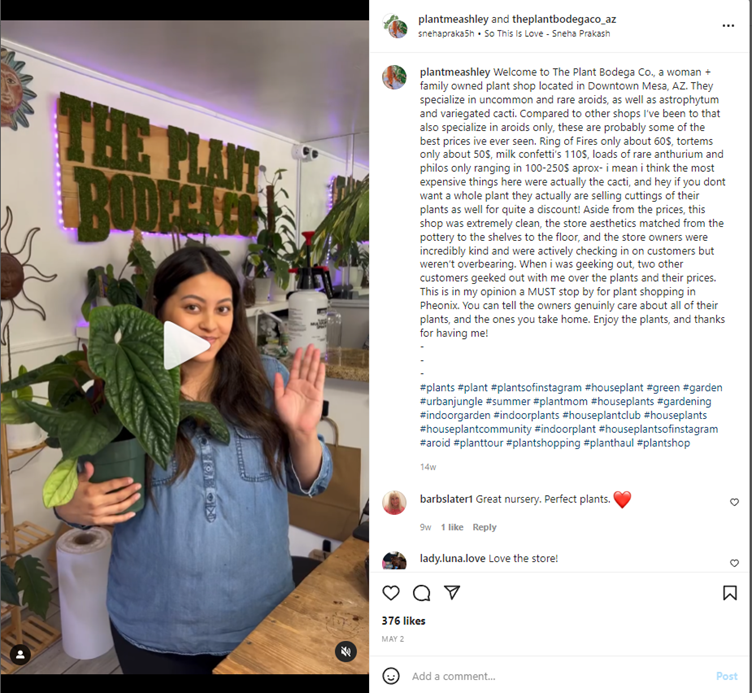The width and height of the screenshot is (752, 693).
Task: Open theplantbodegaco_az profile link
Action: click(x=564, y=19)
